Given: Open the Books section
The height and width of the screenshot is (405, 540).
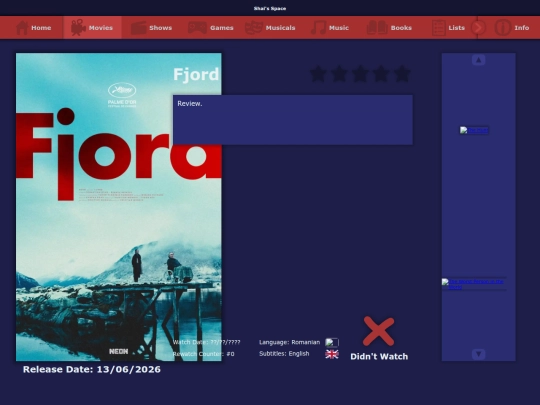Looking at the screenshot, I should tap(389, 28).
